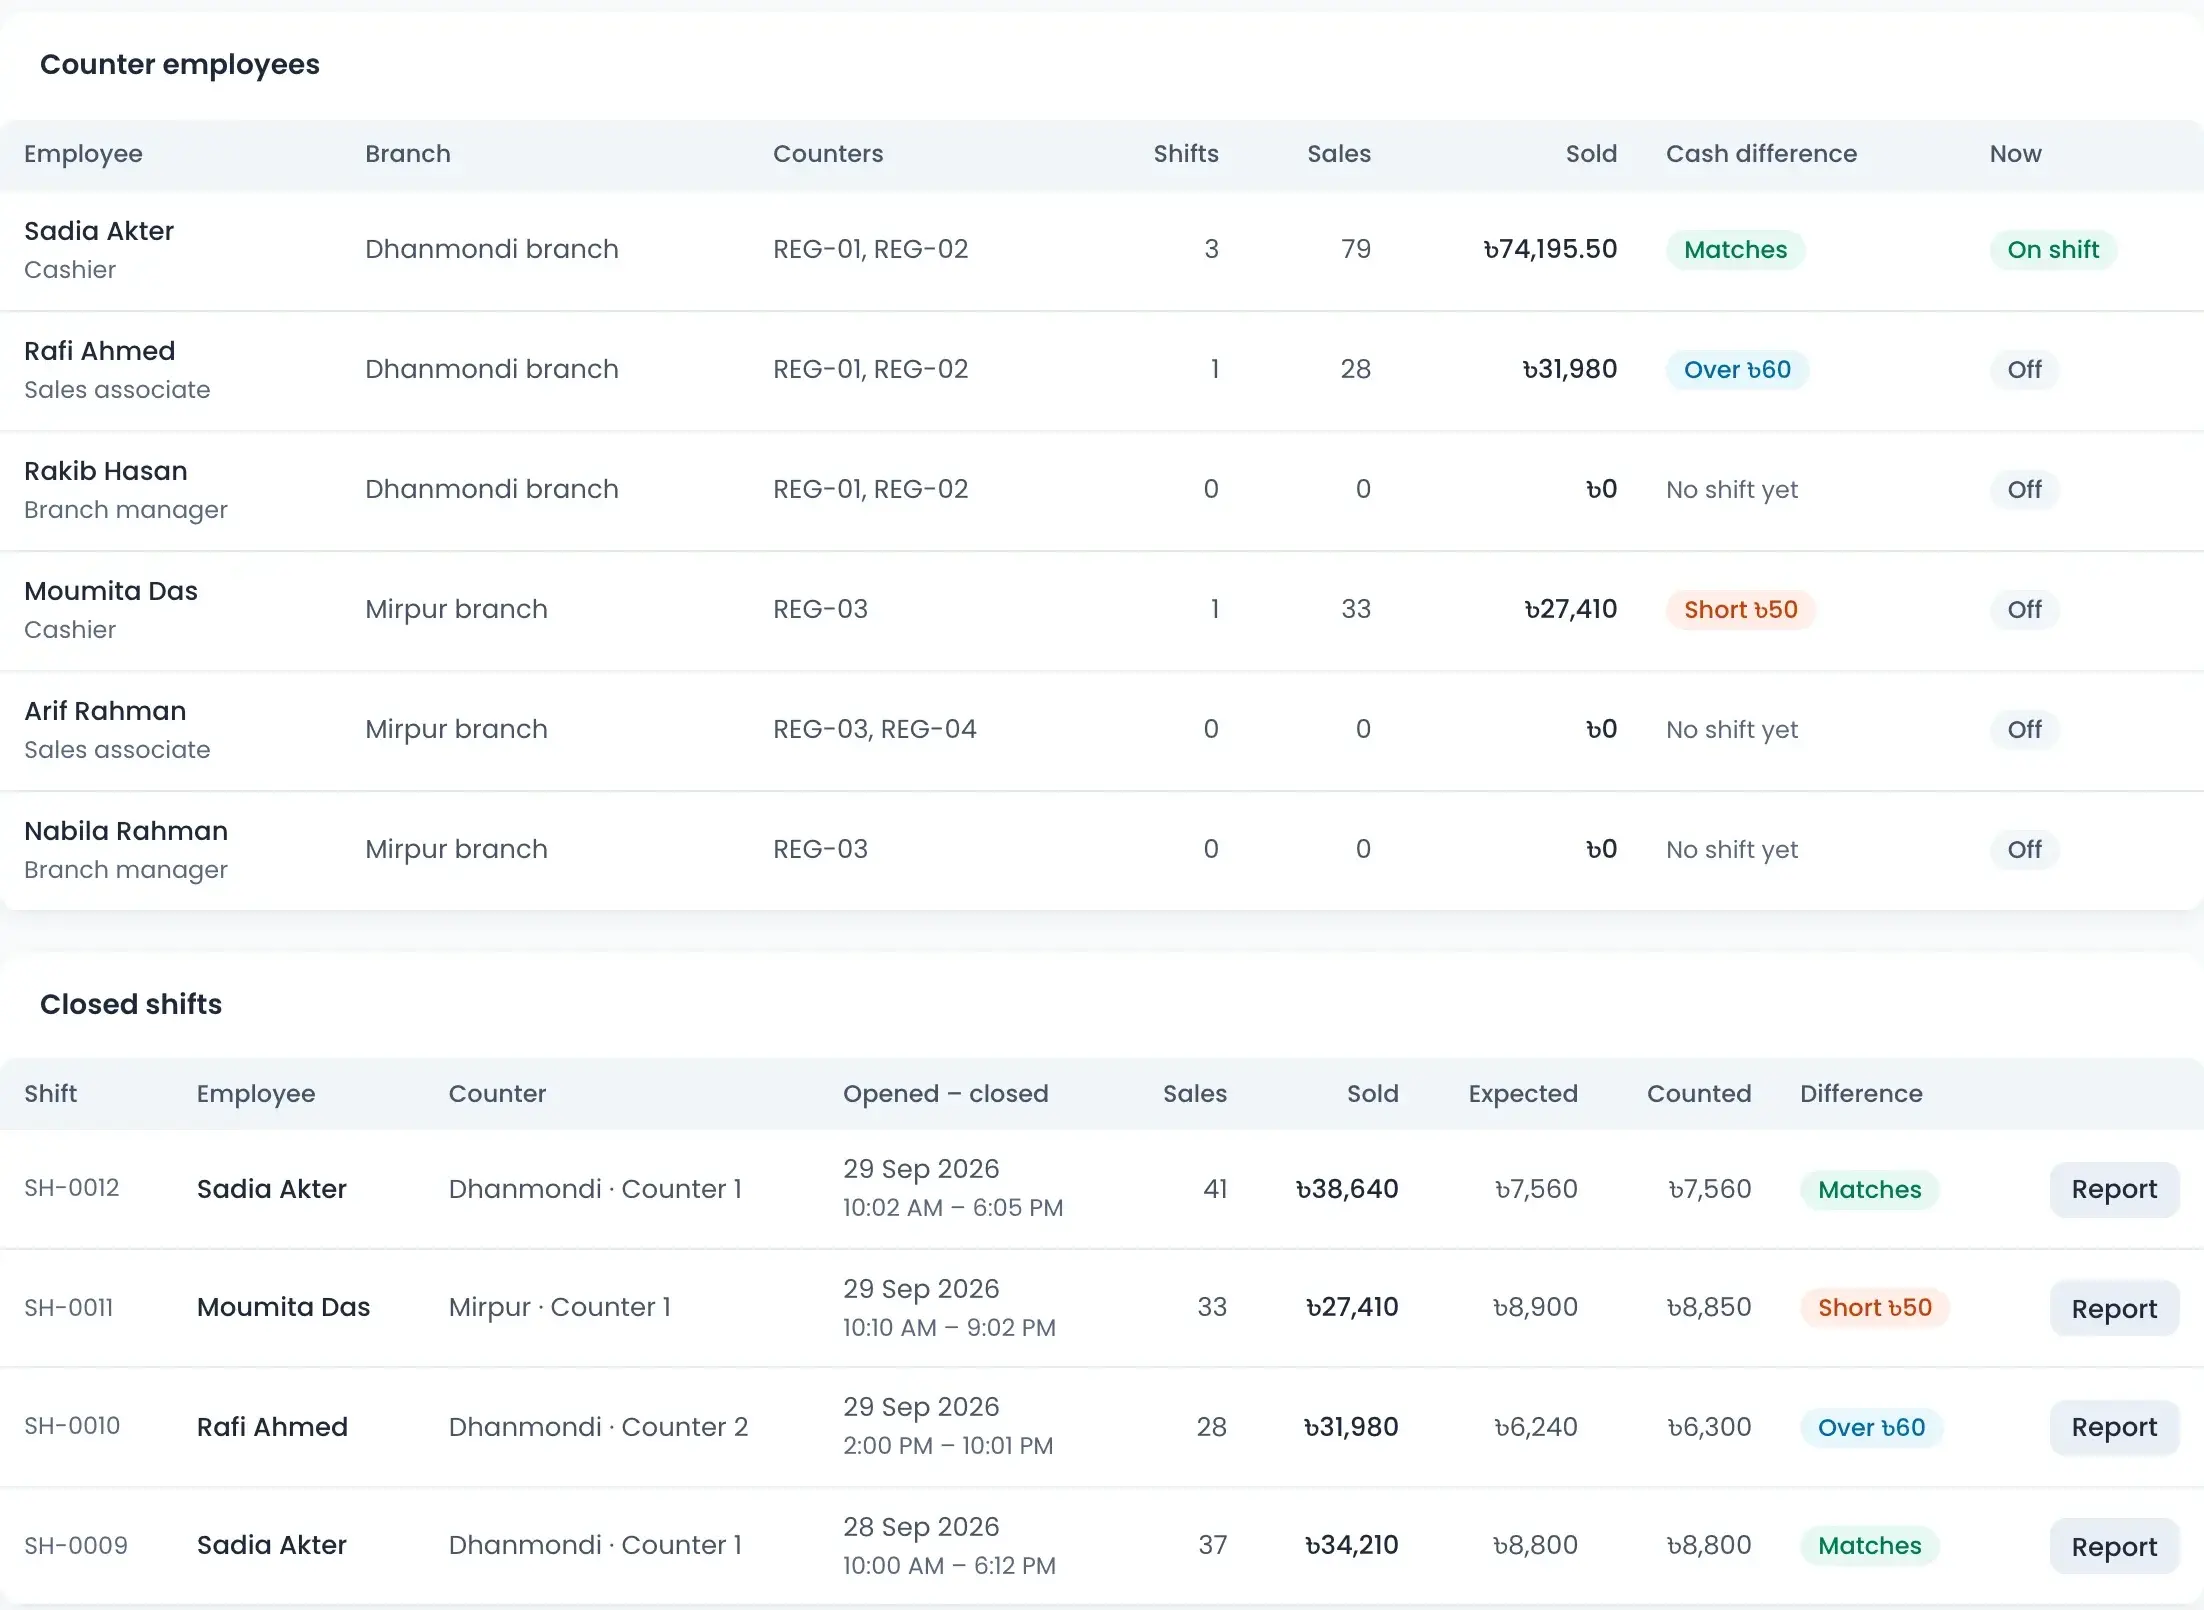This screenshot has height=1610, width=2204.
Task: Select Rakib Hasan employee name
Action: (x=106, y=471)
